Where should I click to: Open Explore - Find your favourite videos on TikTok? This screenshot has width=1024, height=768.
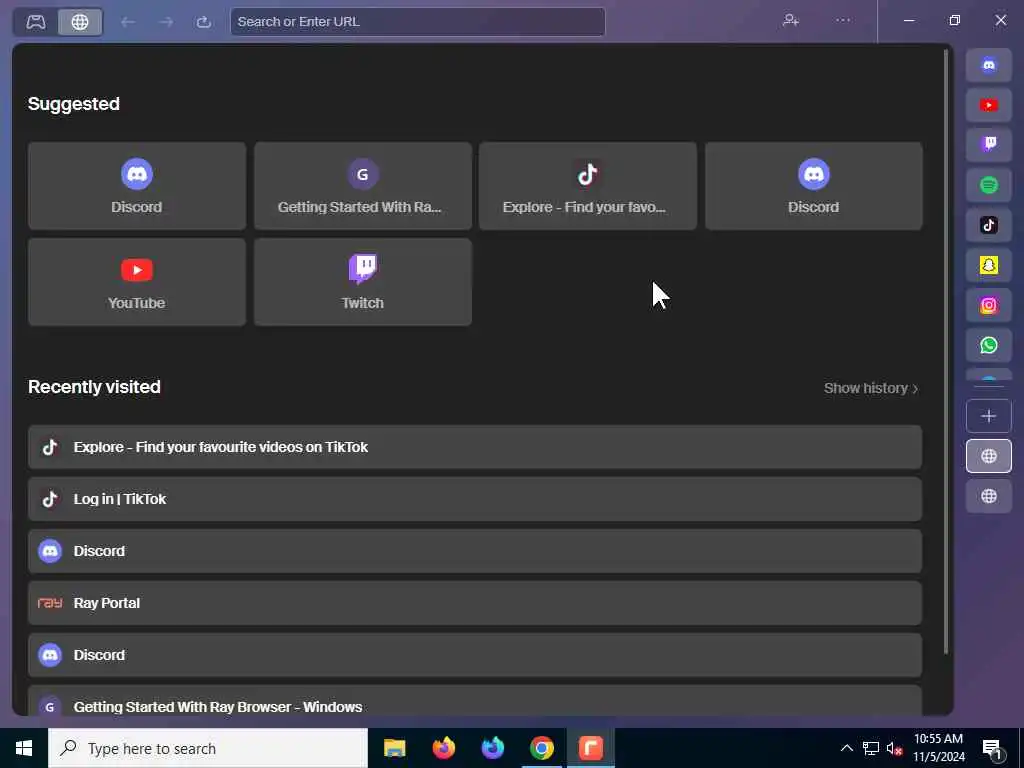point(475,447)
